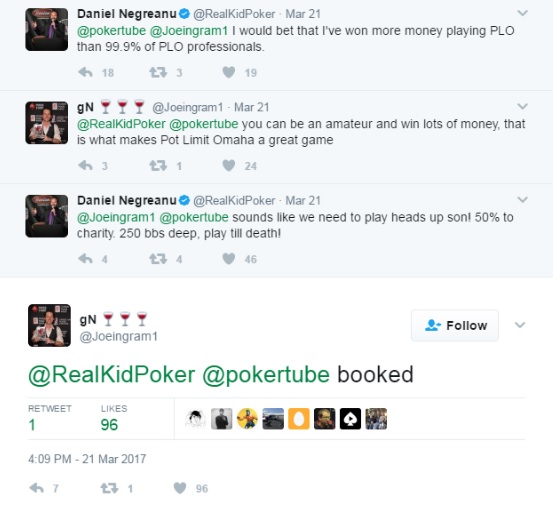Like the tweet with 19 likes
This screenshot has height=517, width=553.
[x=229, y=72]
